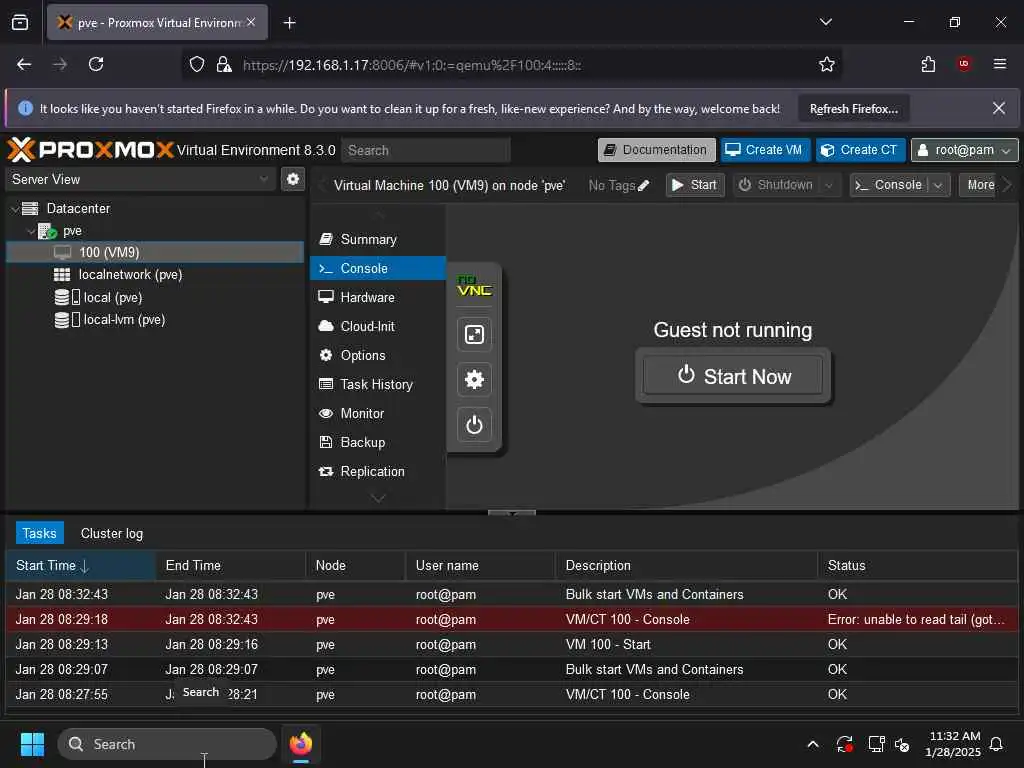Collapse the bottom log panel handle
The image size is (1024, 768).
[x=512, y=513]
